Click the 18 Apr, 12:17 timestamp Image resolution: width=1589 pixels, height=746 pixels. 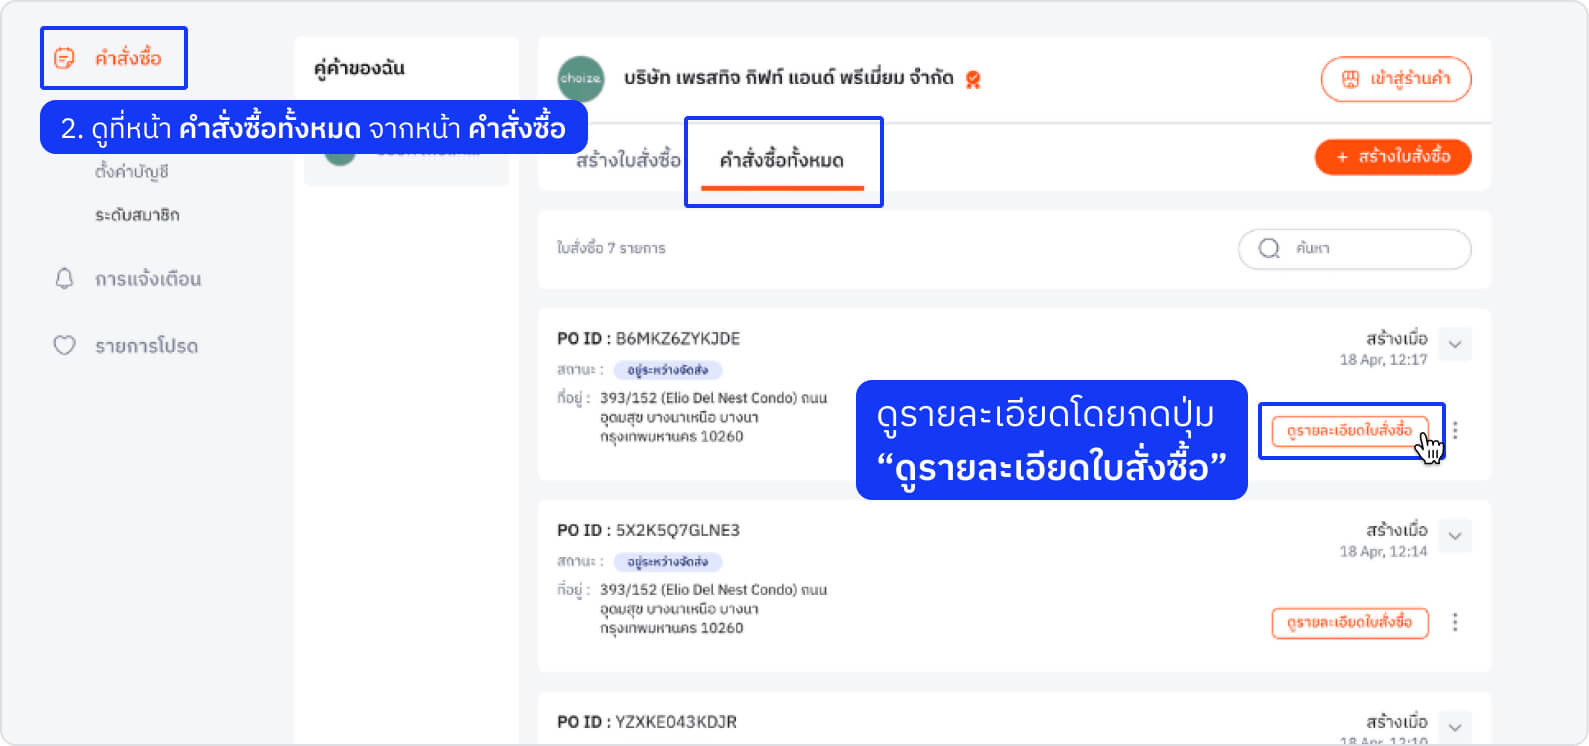click(x=1383, y=360)
